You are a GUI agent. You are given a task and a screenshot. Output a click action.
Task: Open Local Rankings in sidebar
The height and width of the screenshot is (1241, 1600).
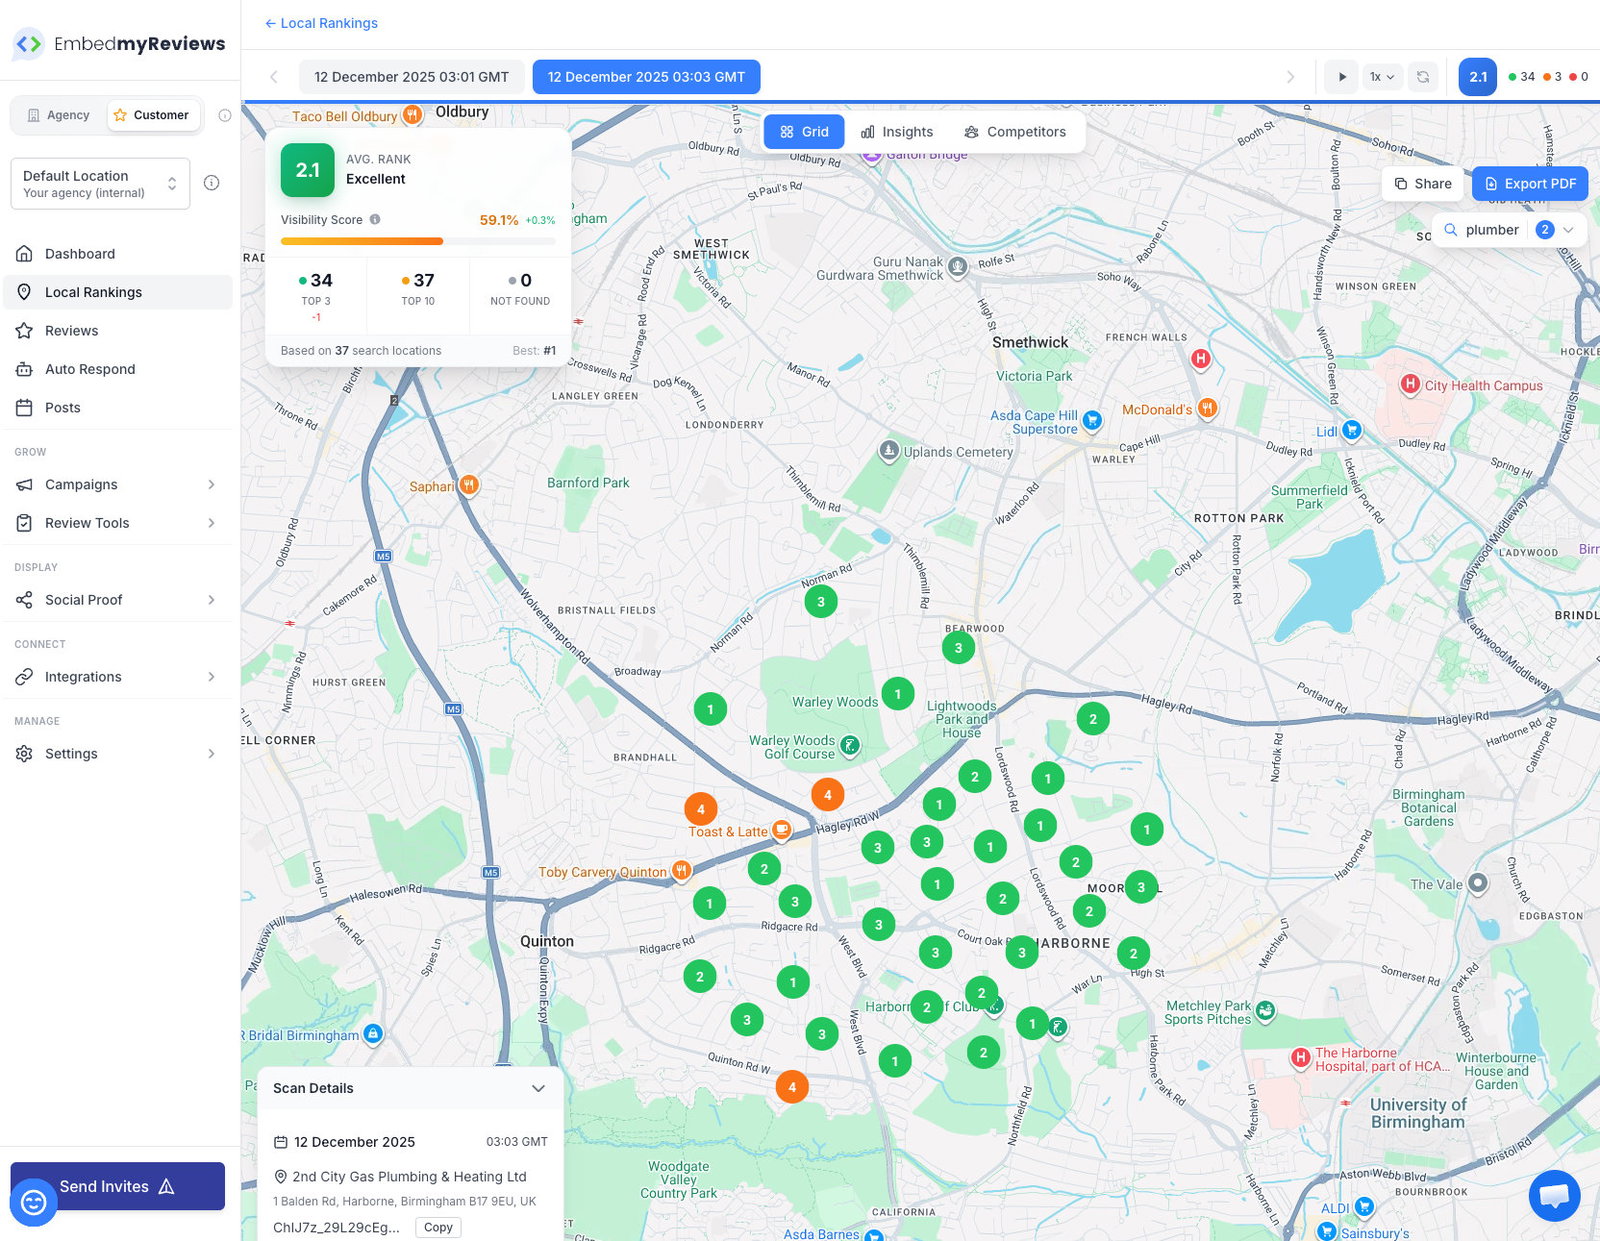(118, 292)
